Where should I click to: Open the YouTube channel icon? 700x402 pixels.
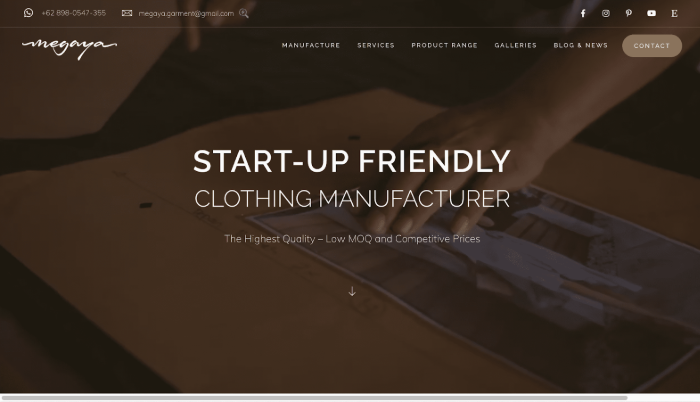pos(651,13)
